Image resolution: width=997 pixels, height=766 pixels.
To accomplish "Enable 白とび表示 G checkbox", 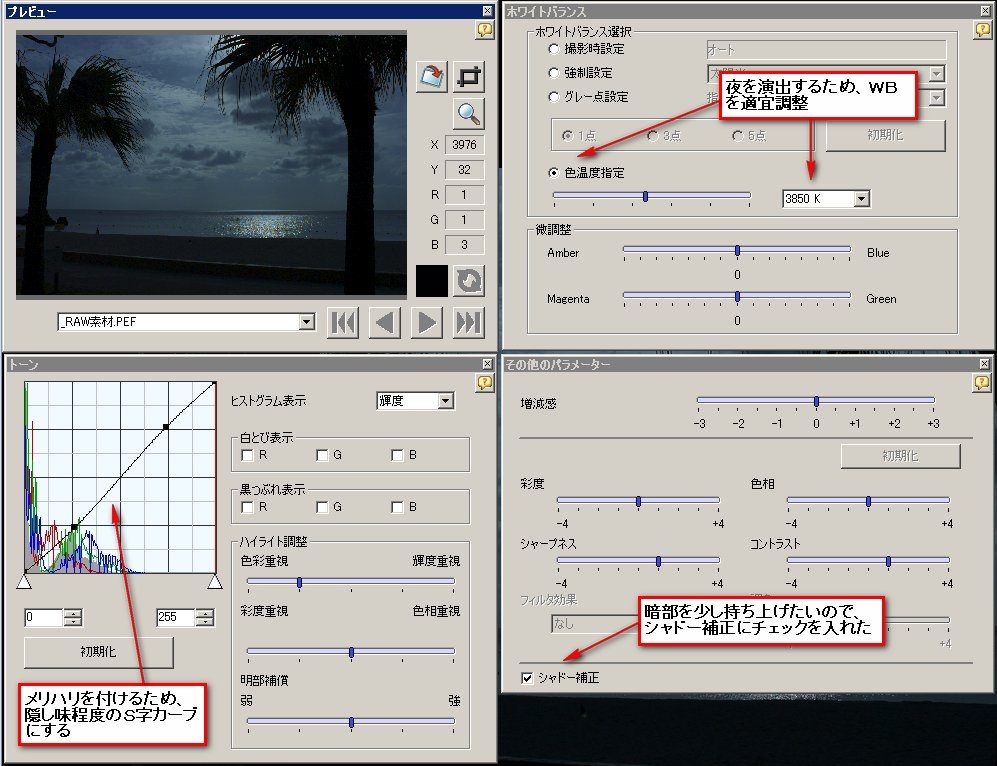I will (x=322, y=455).
